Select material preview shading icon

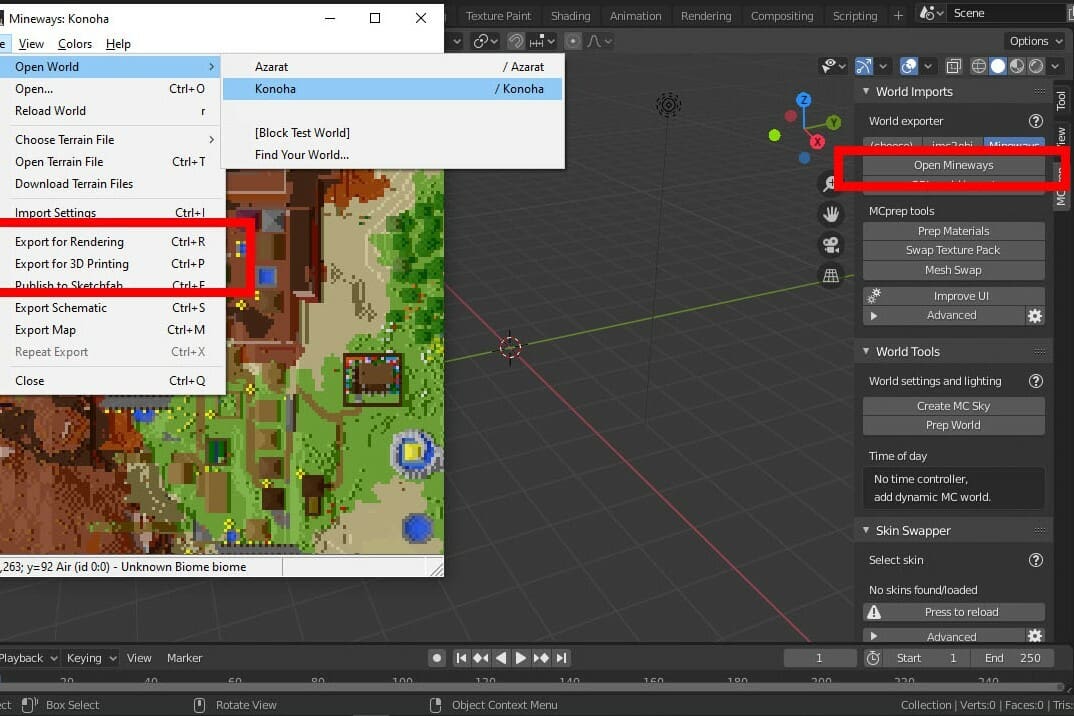[x=1017, y=66]
